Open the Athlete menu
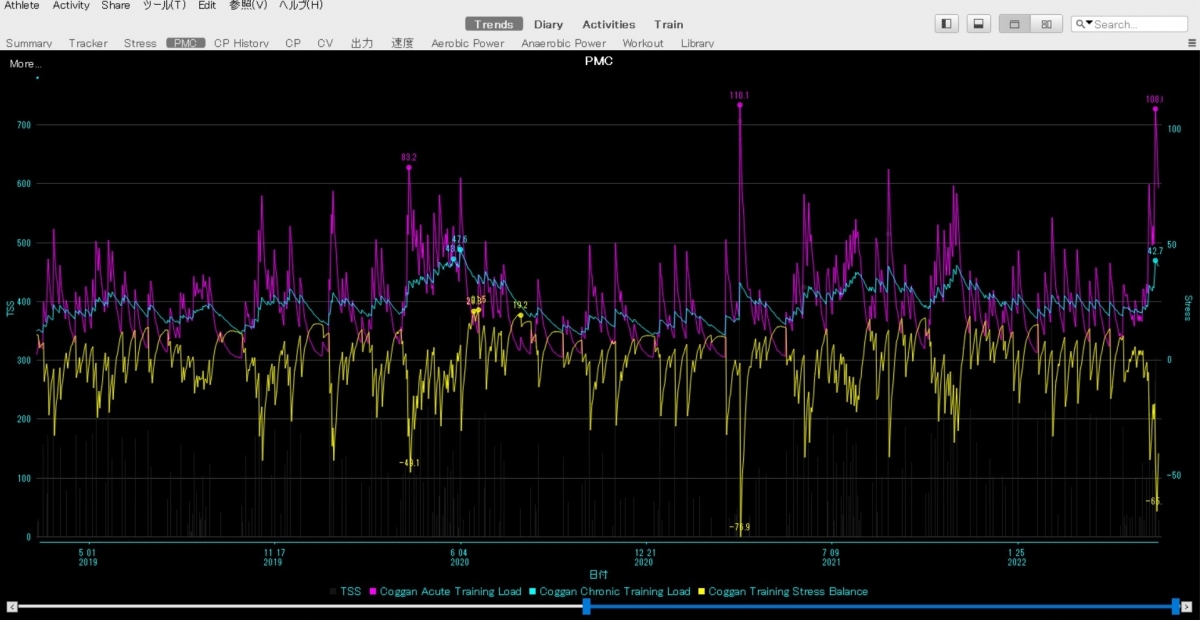1200x620 pixels. tap(22, 5)
